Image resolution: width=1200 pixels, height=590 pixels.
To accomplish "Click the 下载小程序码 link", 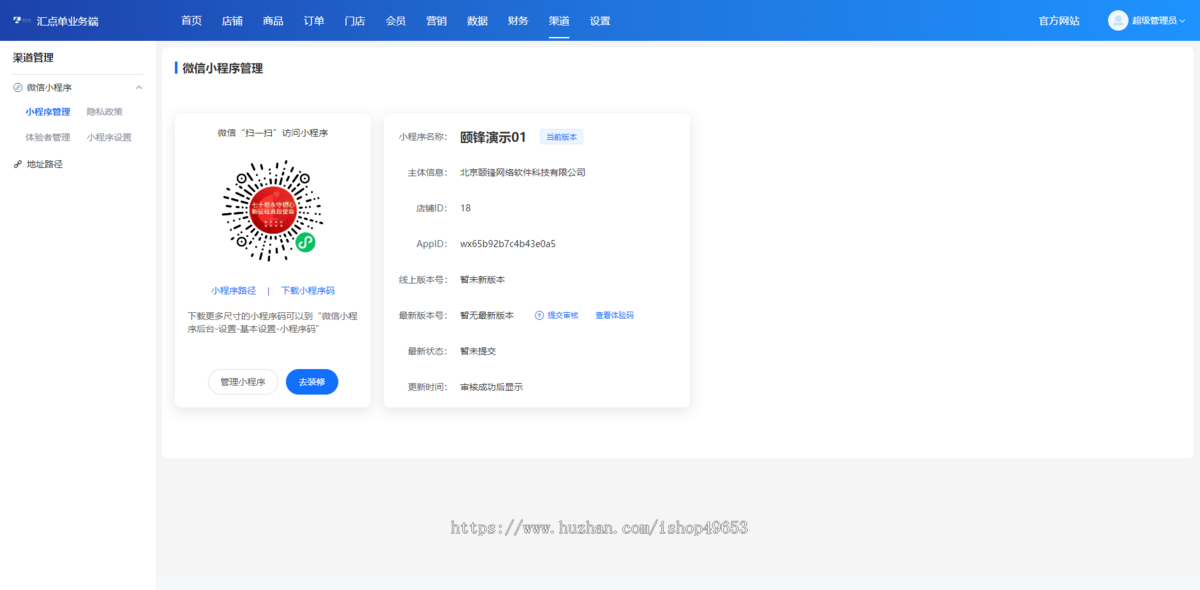I will (x=308, y=291).
